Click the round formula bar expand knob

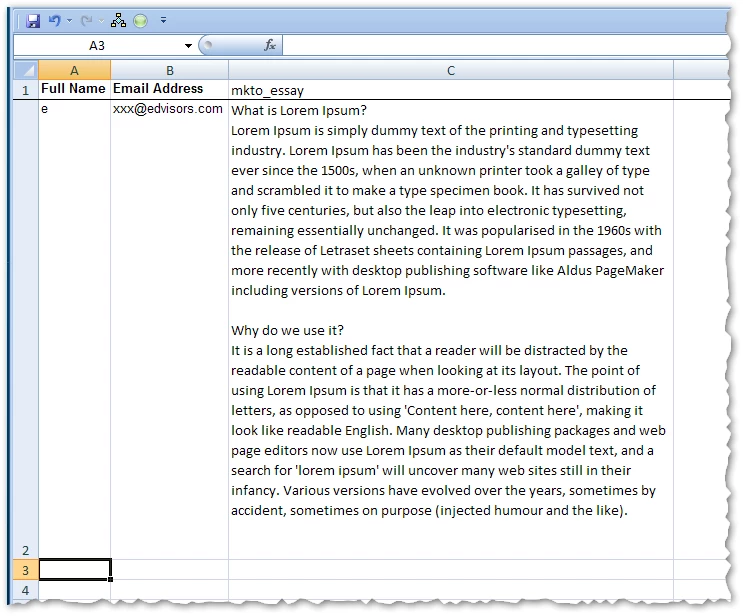[x=208, y=45]
